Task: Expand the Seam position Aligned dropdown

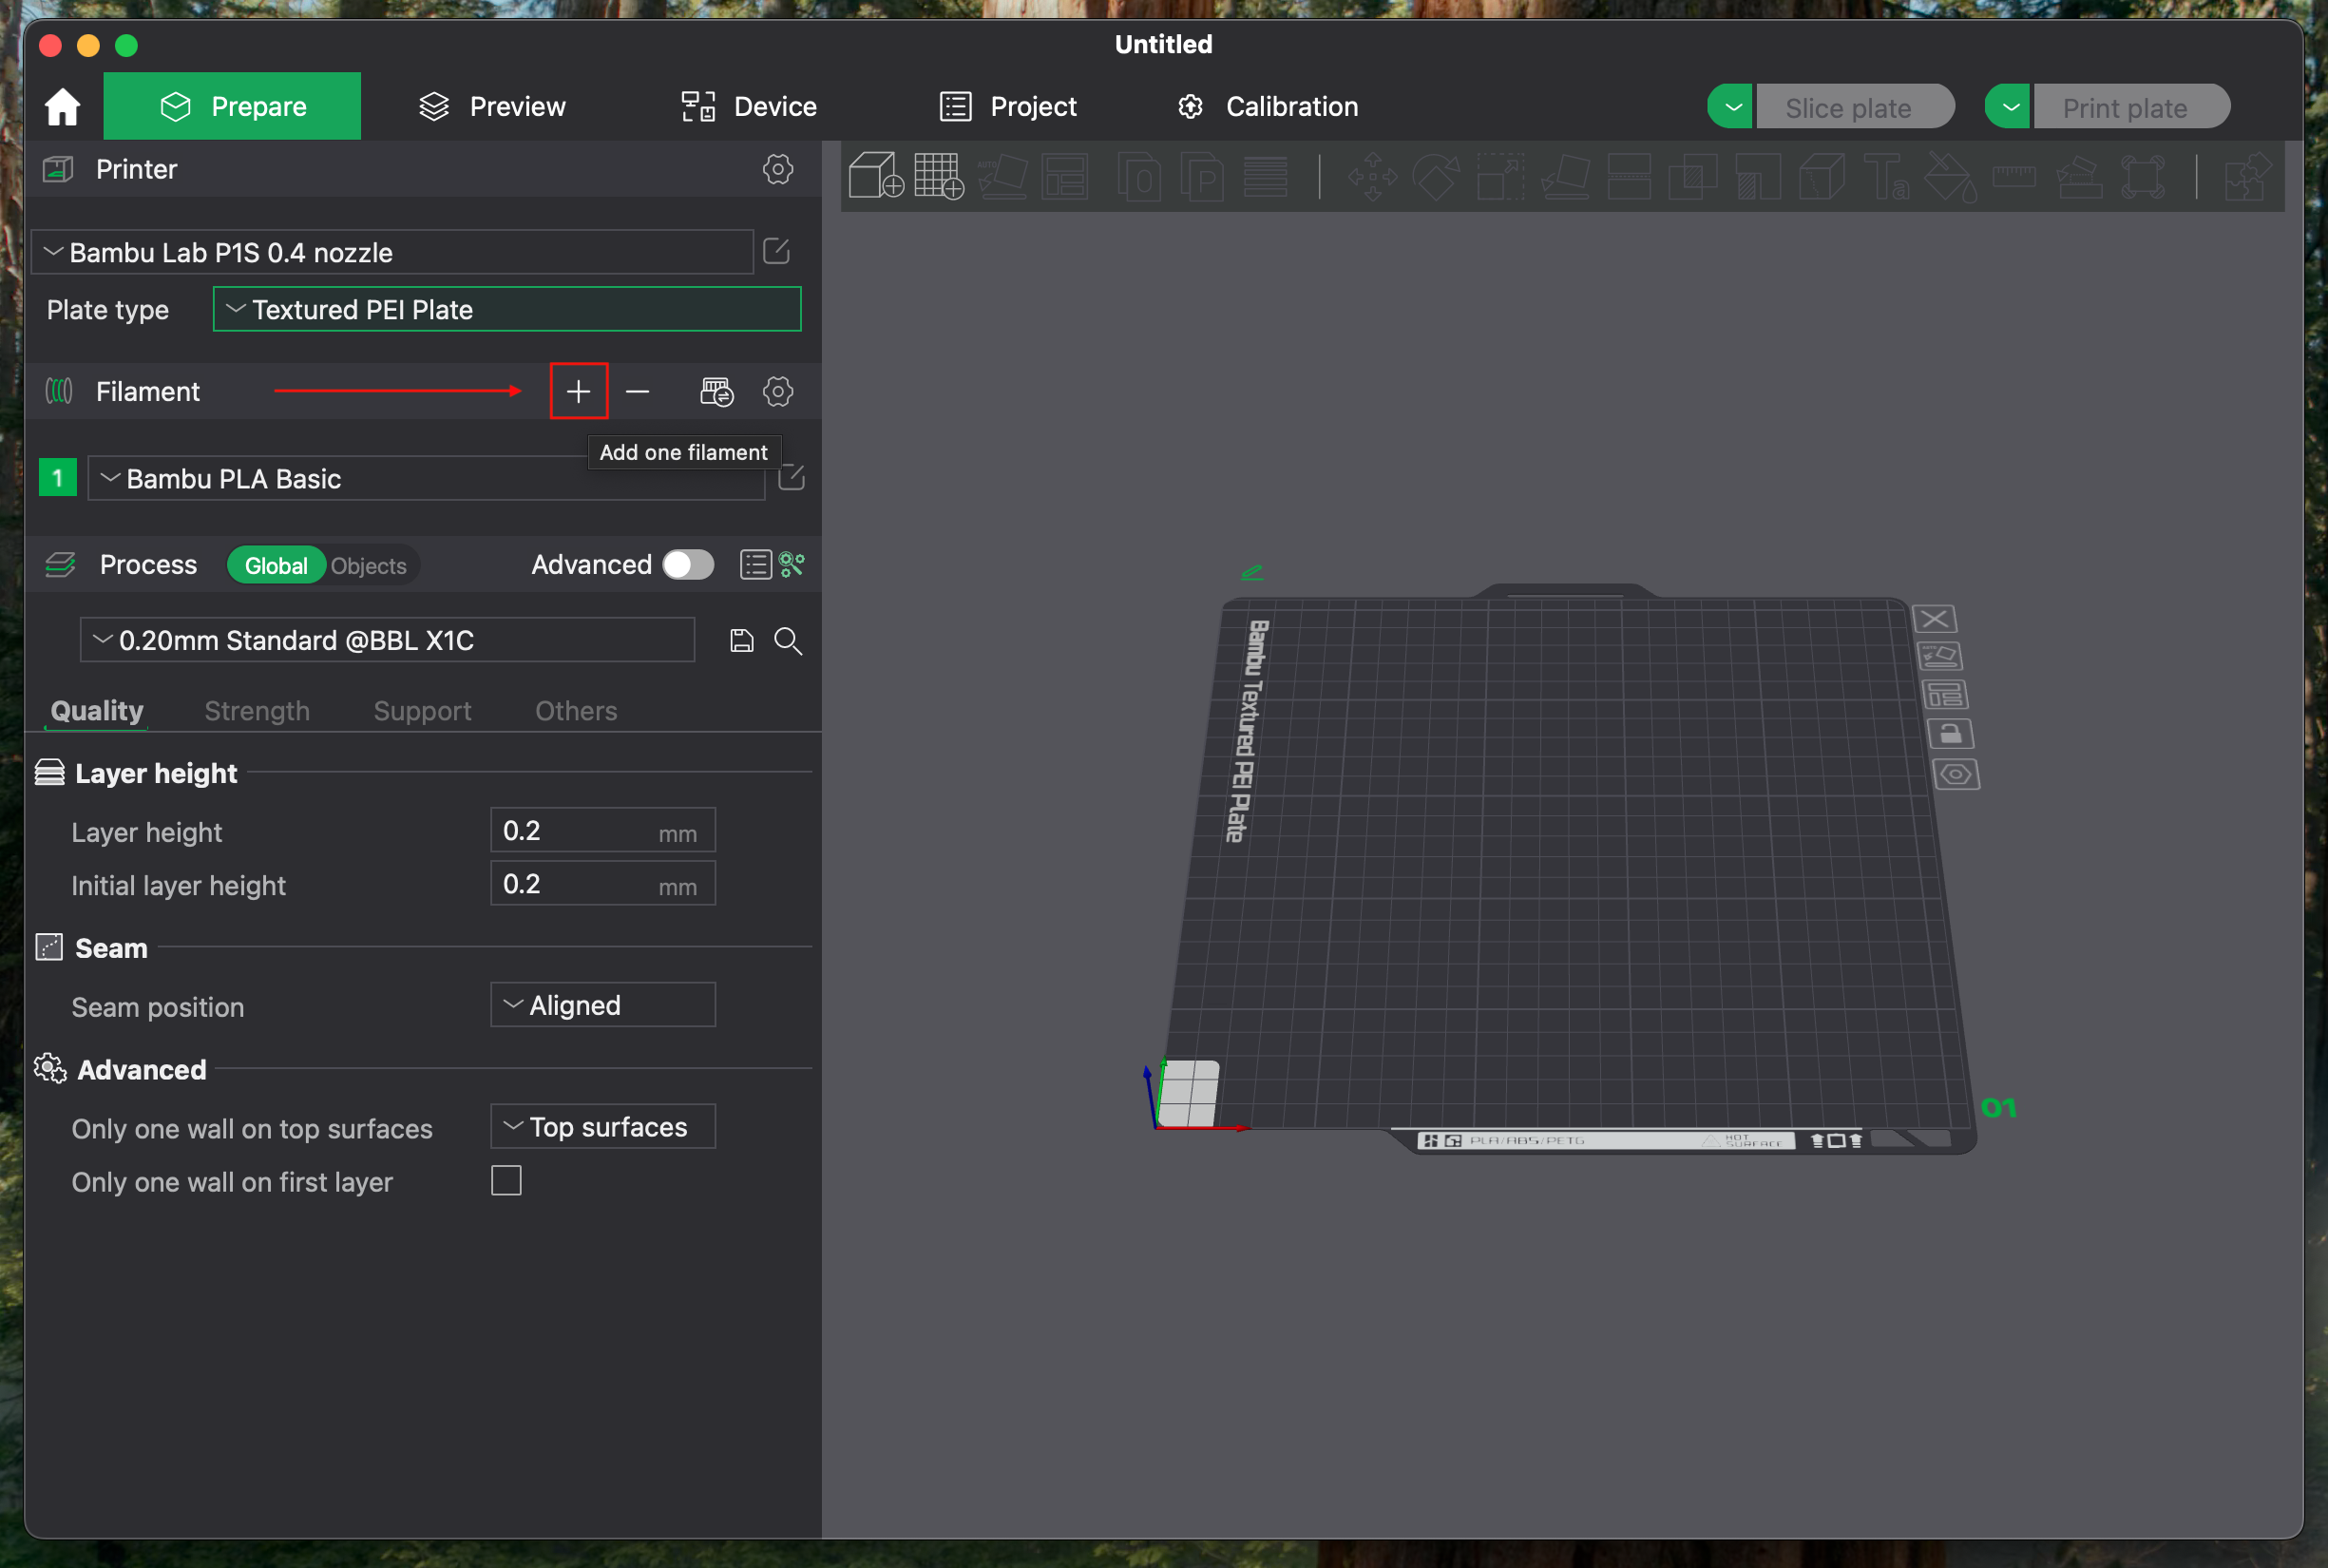Action: (602, 1005)
